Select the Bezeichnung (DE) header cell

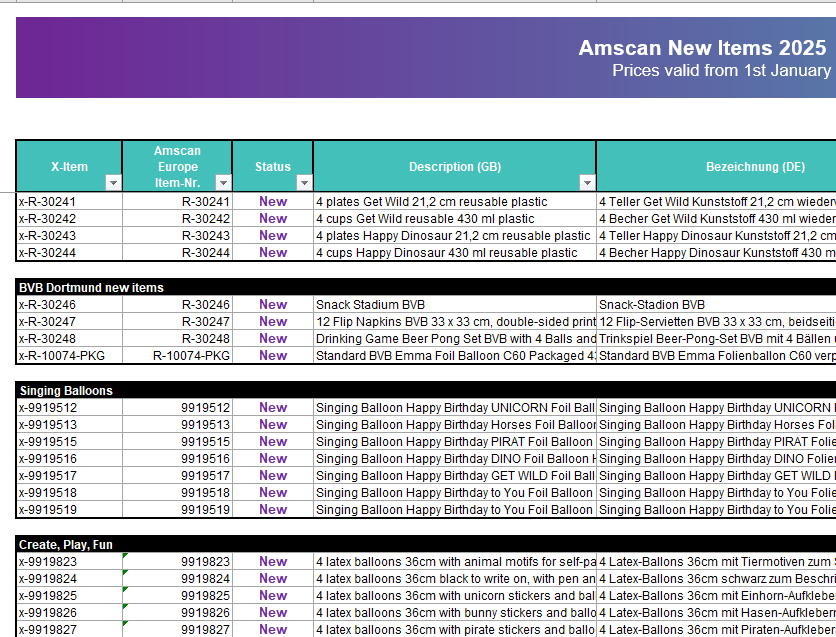[x=716, y=166]
